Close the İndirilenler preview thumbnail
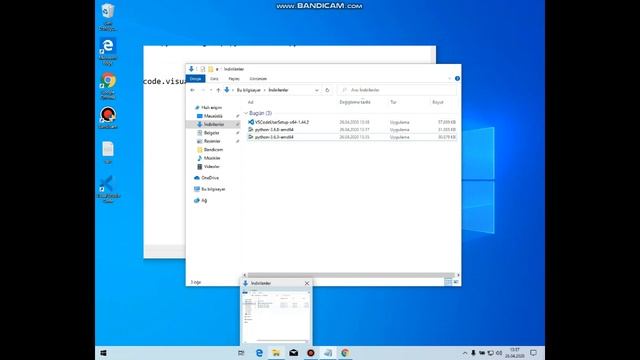 [307, 283]
